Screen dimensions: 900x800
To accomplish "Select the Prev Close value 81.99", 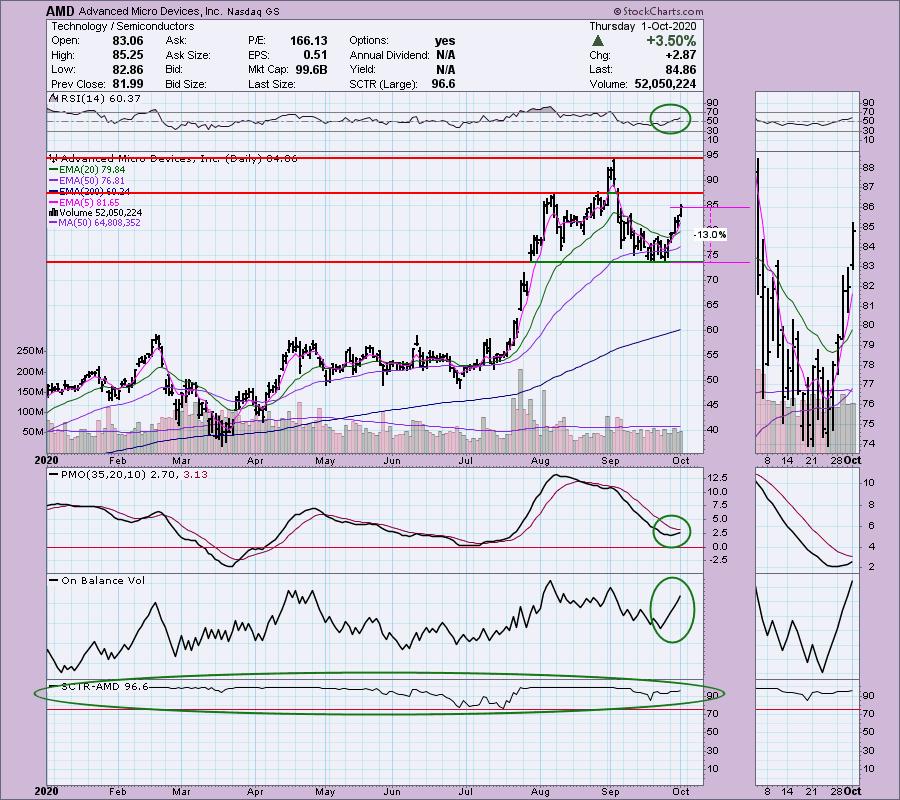I will [128, 84].
